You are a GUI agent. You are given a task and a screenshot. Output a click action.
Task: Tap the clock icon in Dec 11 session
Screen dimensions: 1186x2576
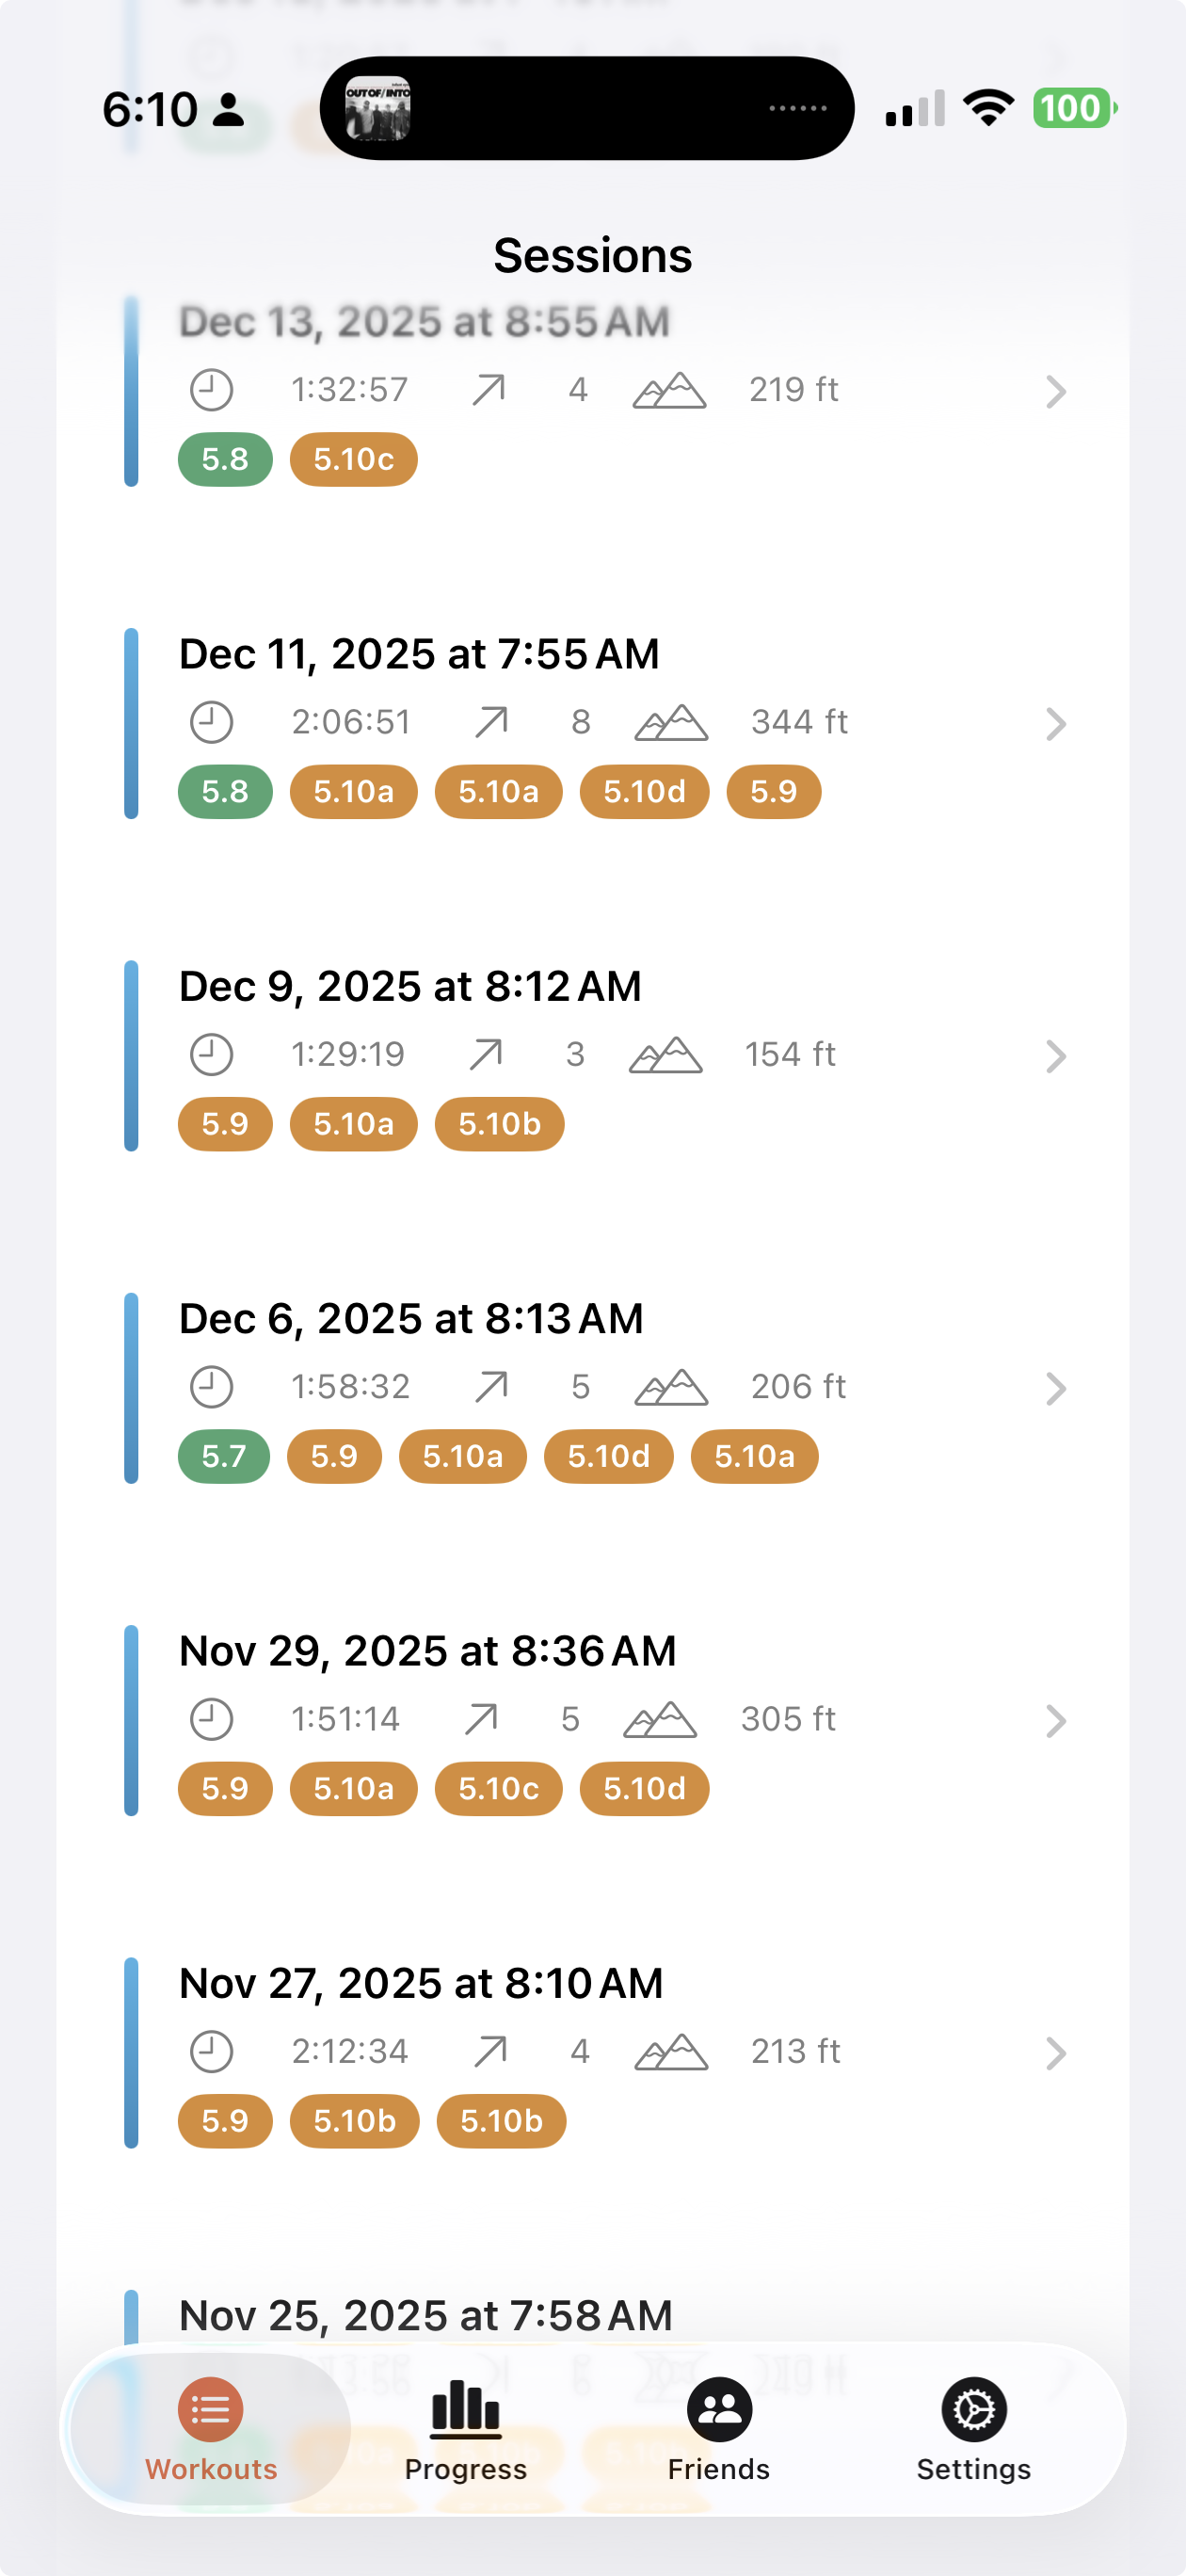(211, 722)
